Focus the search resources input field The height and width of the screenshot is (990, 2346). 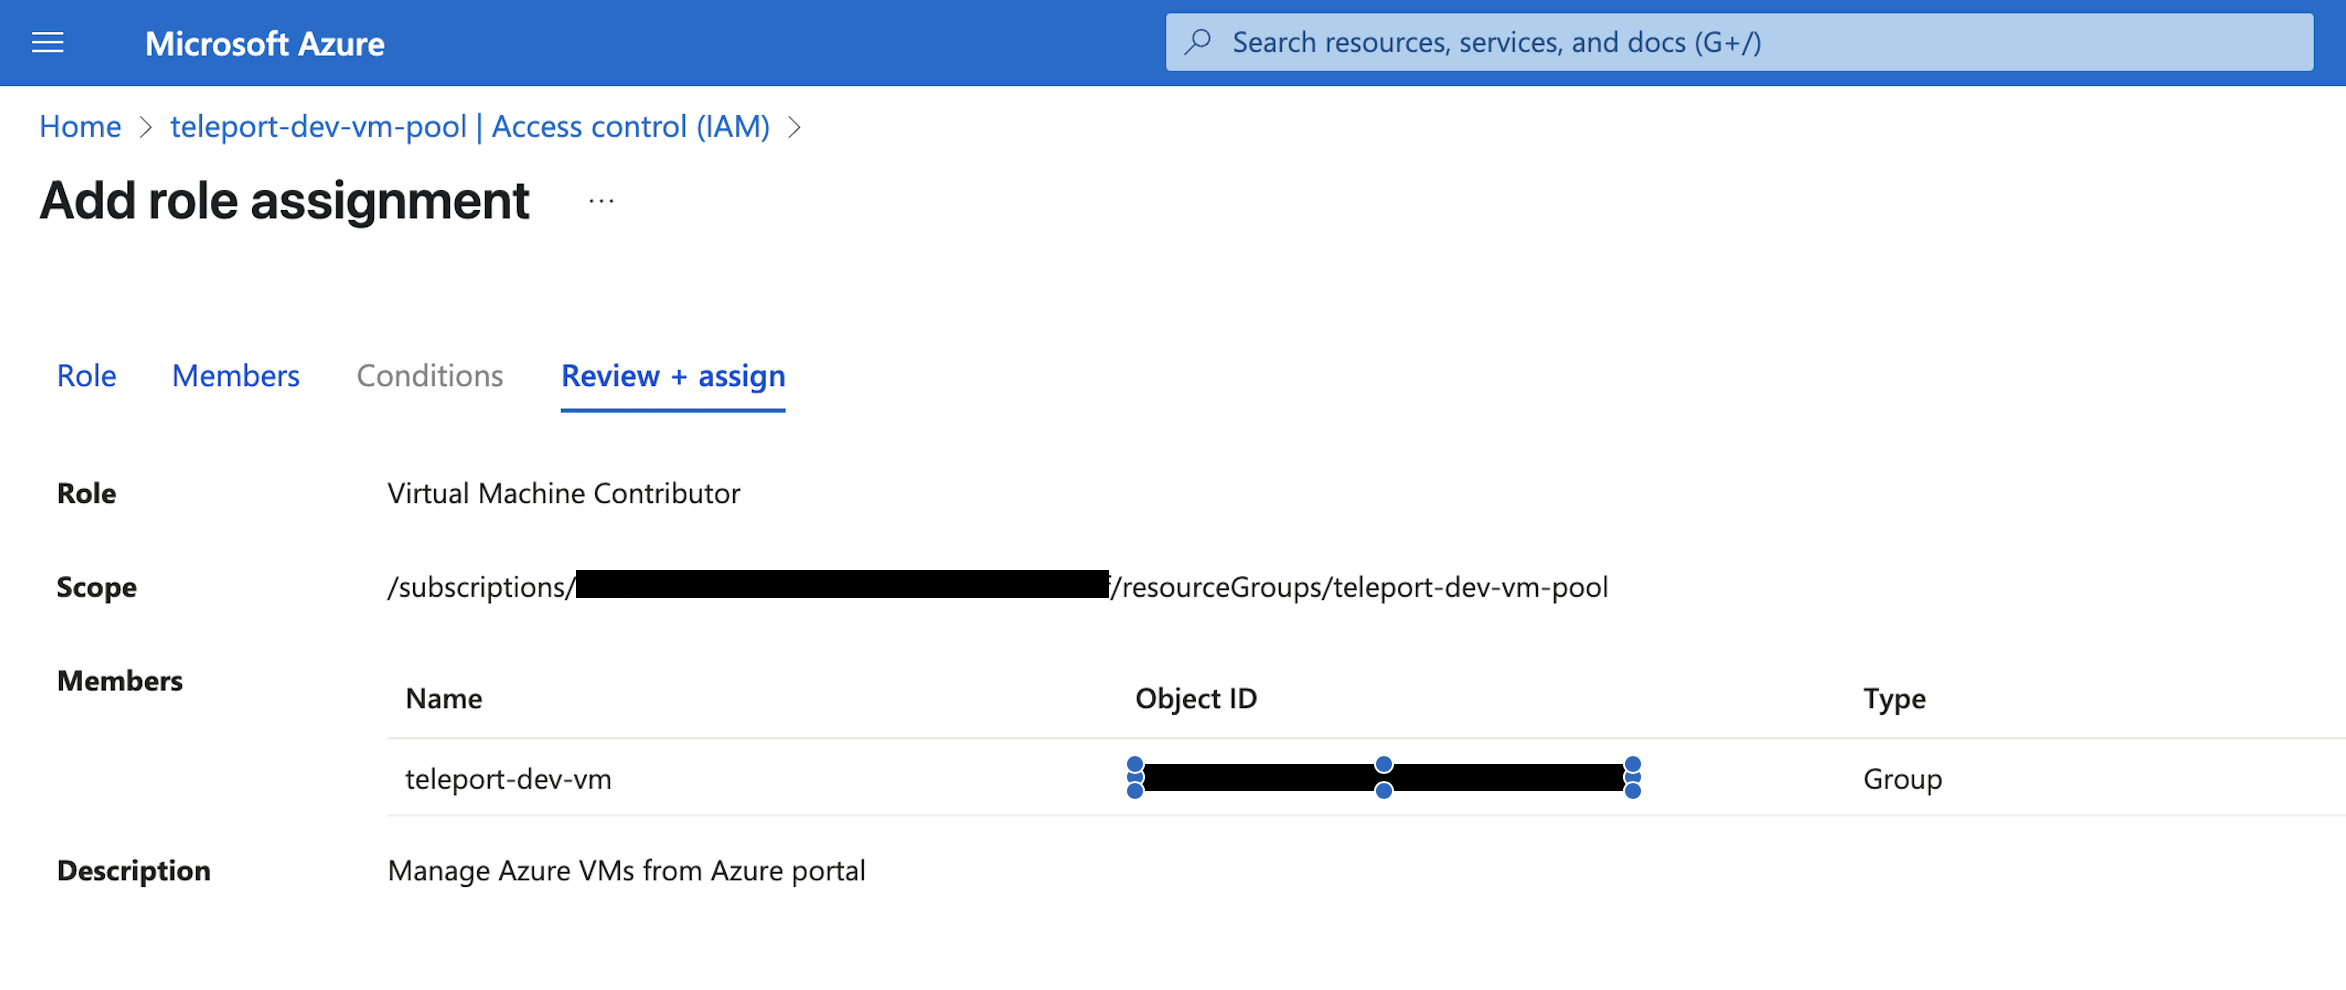(1740, 42)
